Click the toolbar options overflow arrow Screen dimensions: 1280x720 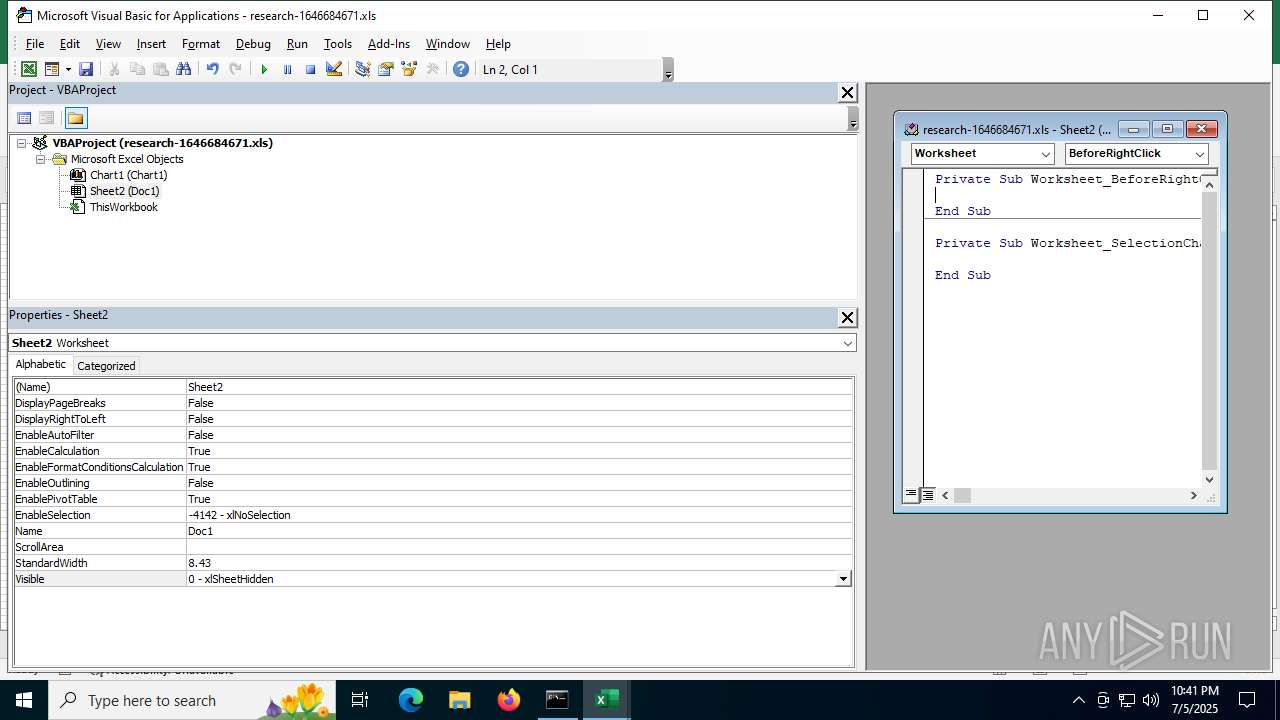coord(668,70)
